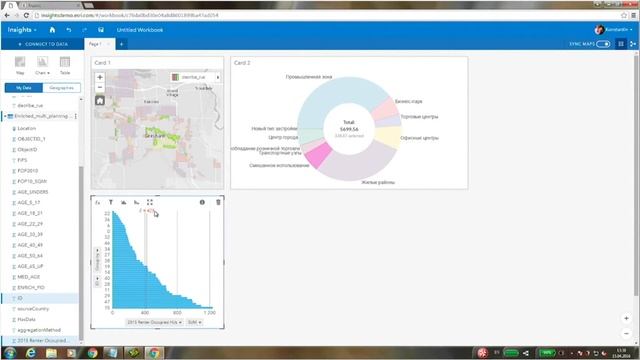This screenshot has width=640, height=360.
Task: Redo the last action
Action: click(84, 30)
